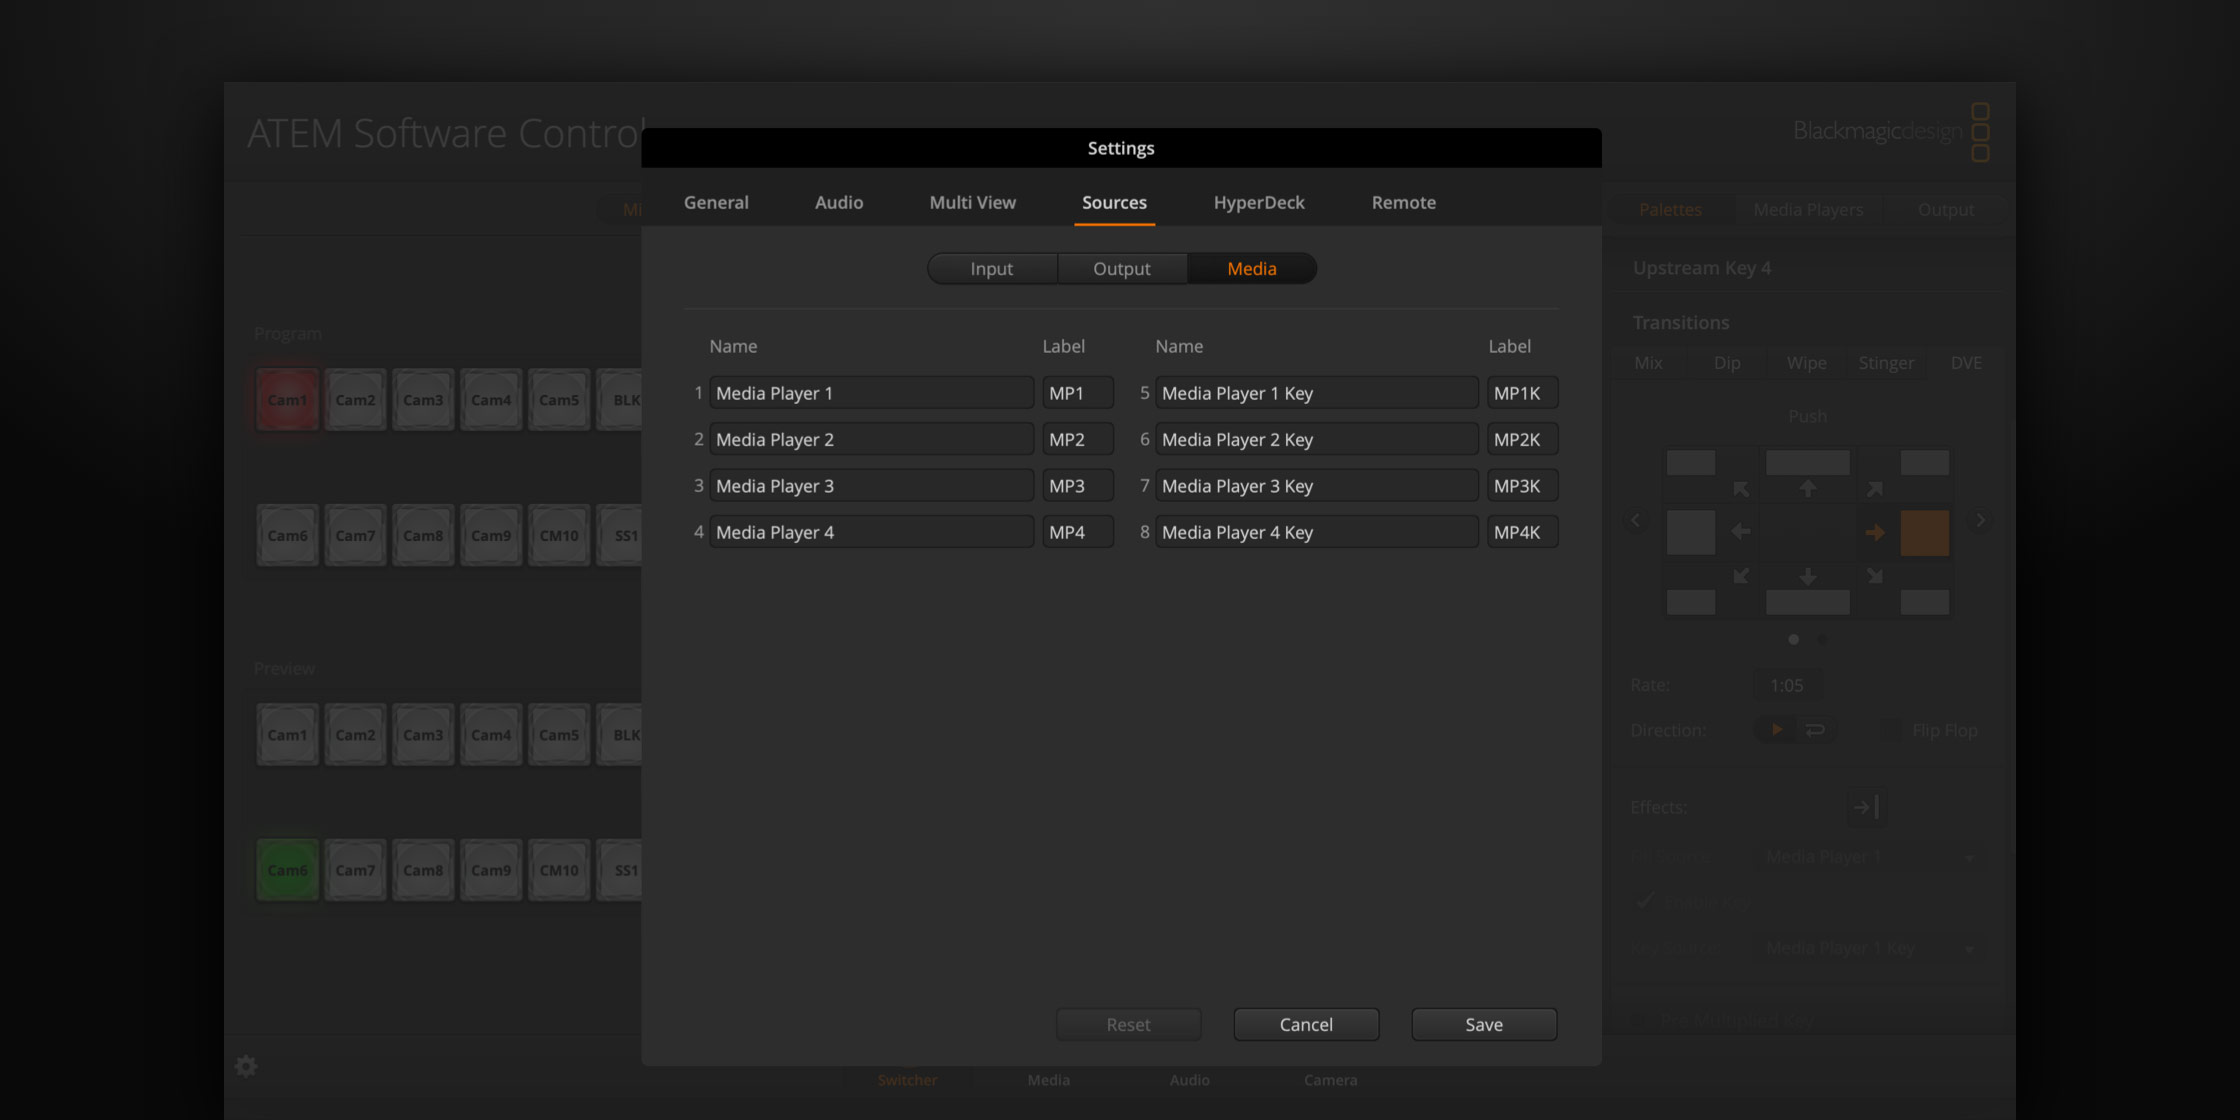This screenshot has width=2240, height=1120.
Task: Save the source label changes
Action: point(1484,1024)
